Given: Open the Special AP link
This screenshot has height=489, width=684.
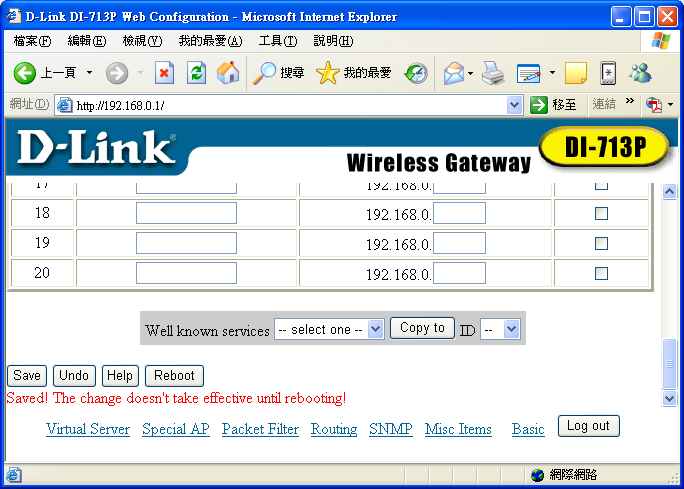Looking at the screenshot, I should [x=176, y=429].
